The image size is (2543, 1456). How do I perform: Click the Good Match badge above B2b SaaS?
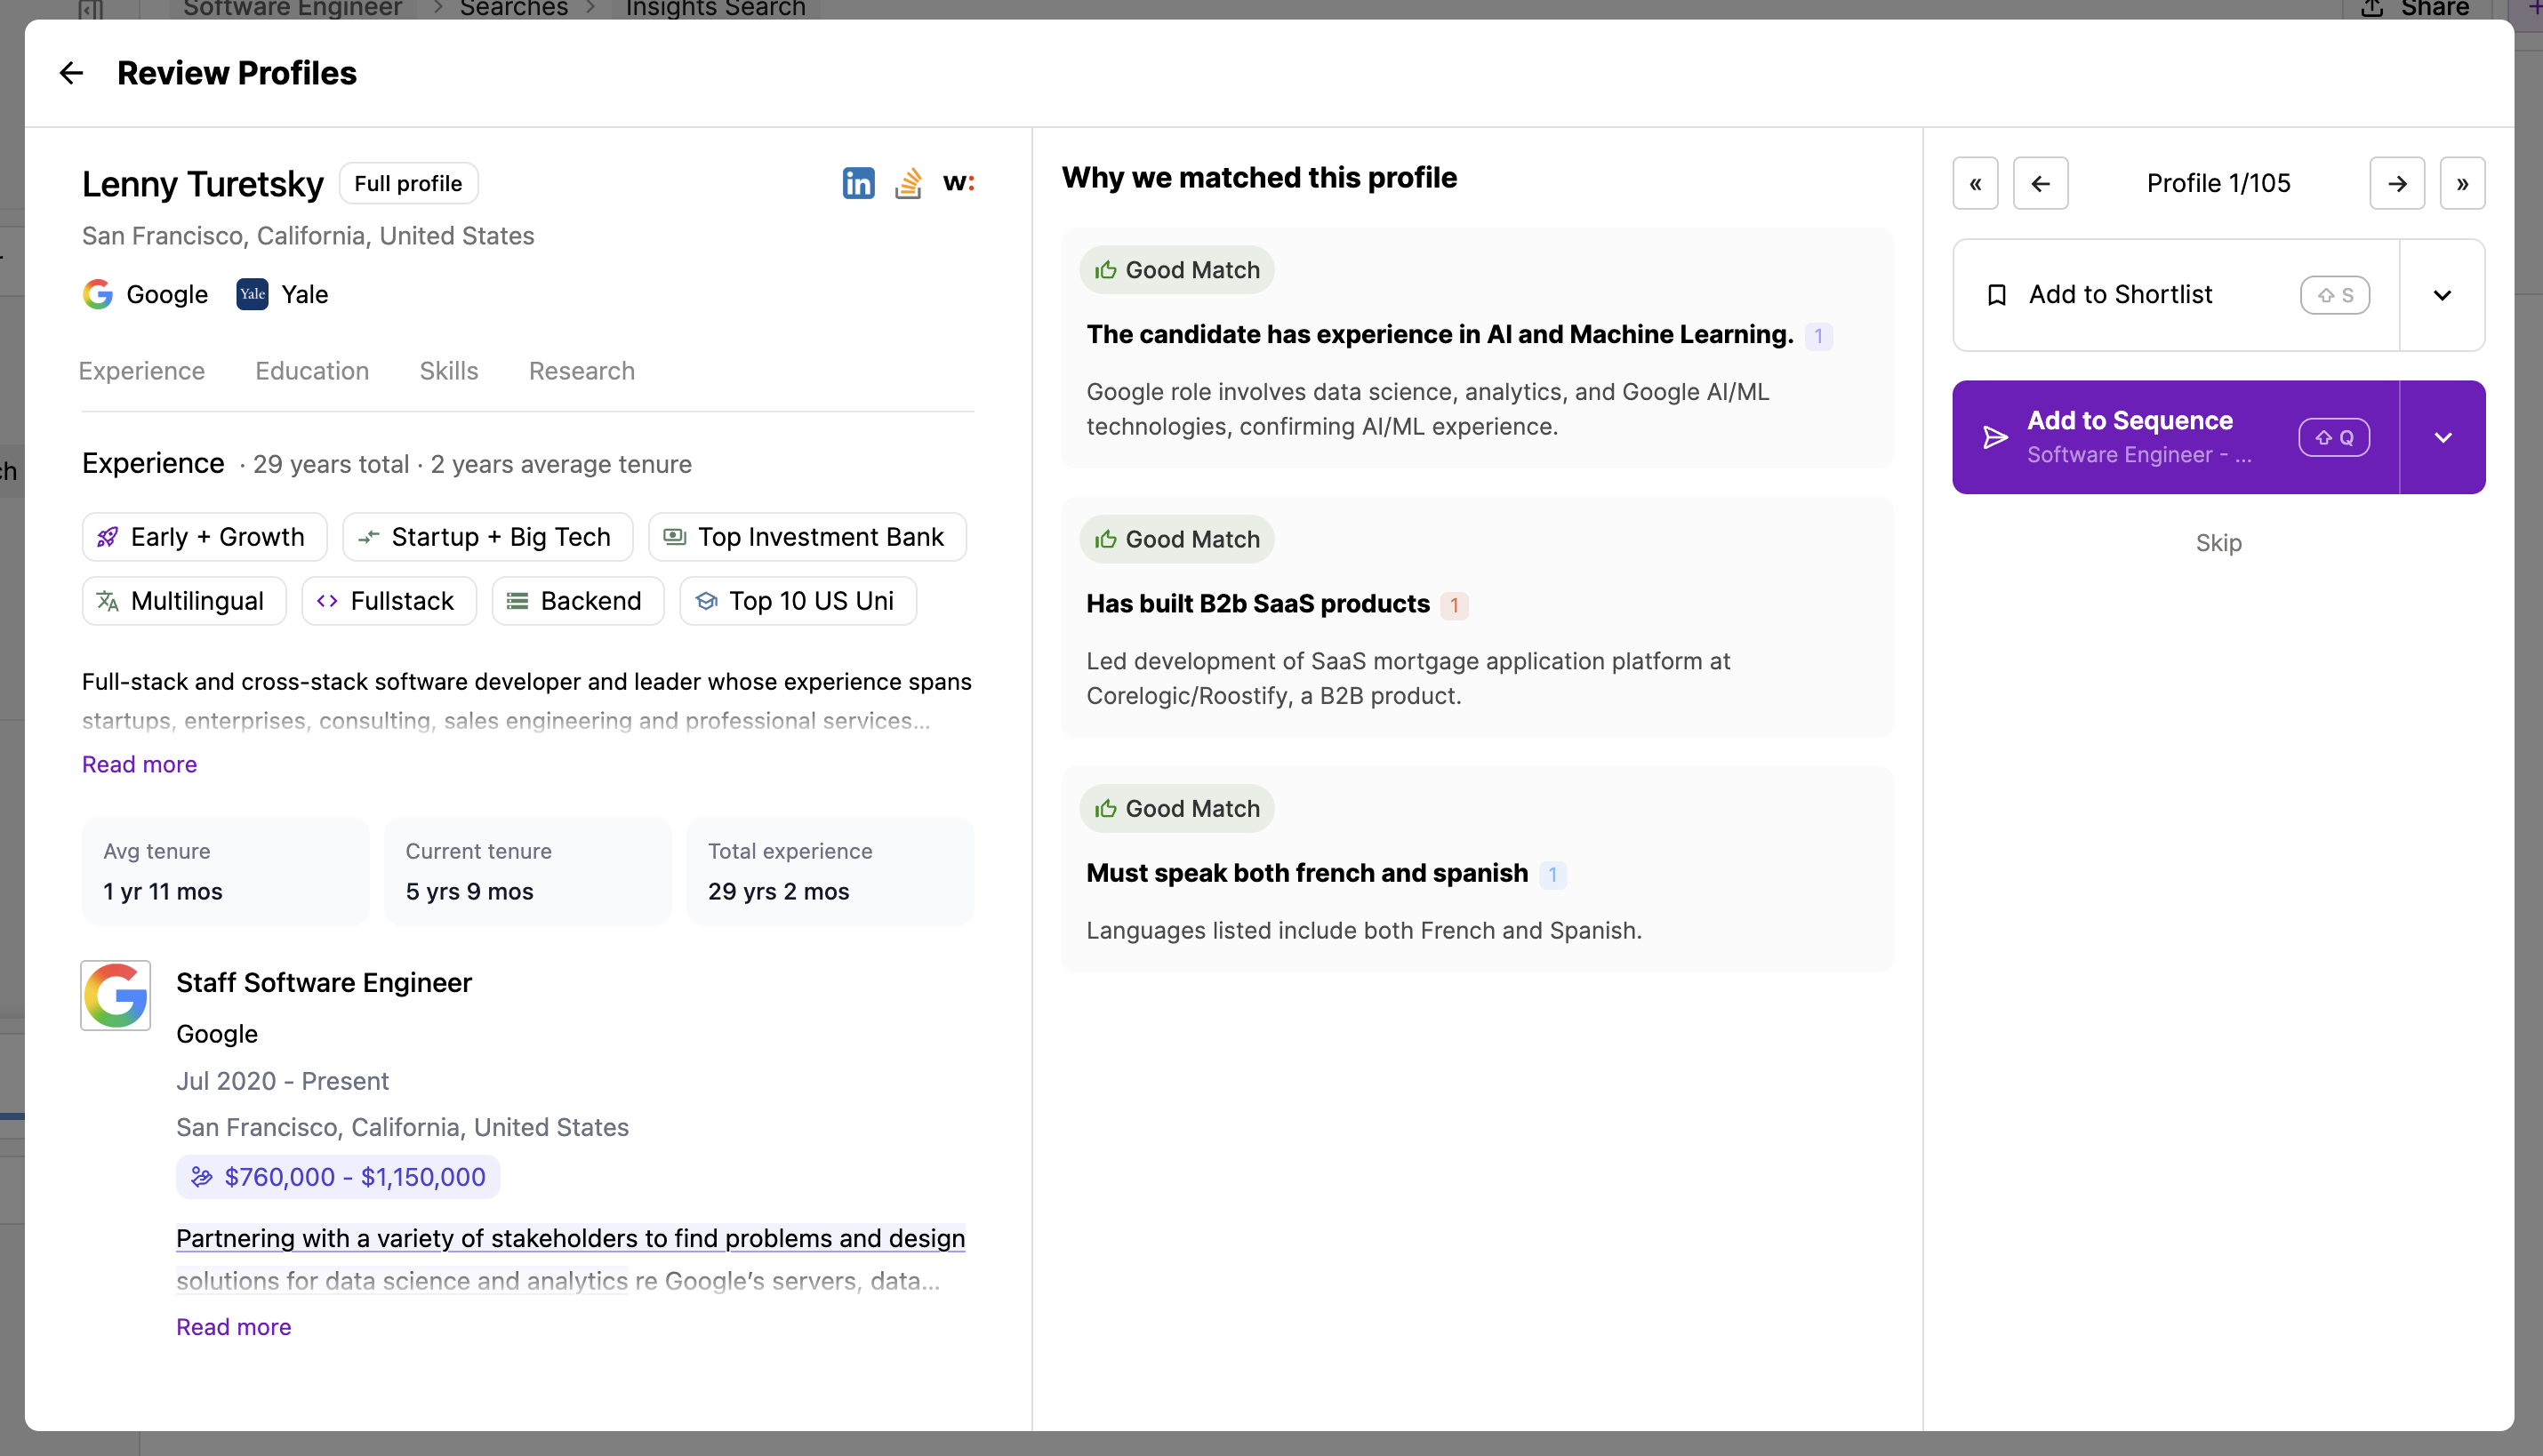pyautogui.click(x=1176, y=539)
